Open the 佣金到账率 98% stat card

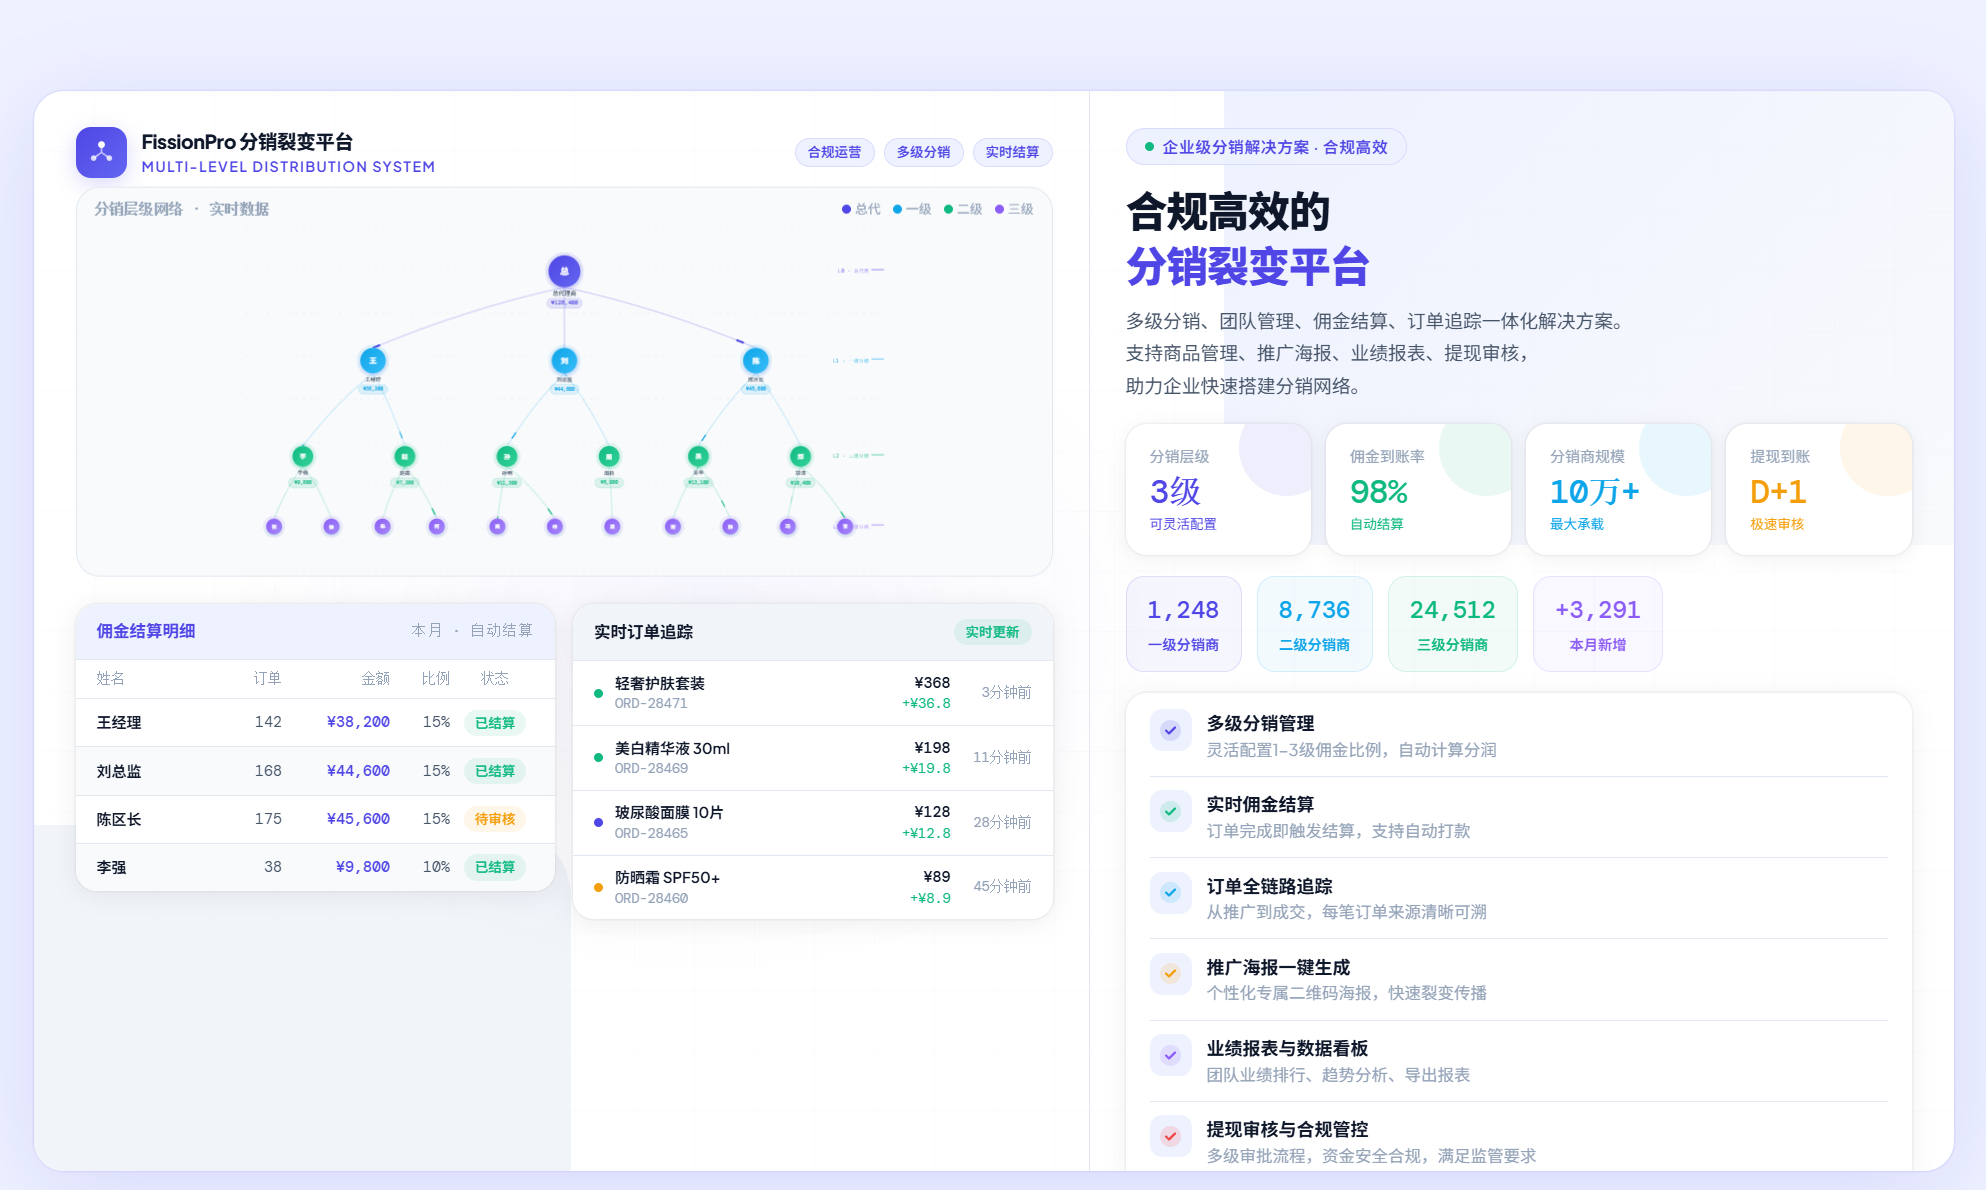[1418, 489]
